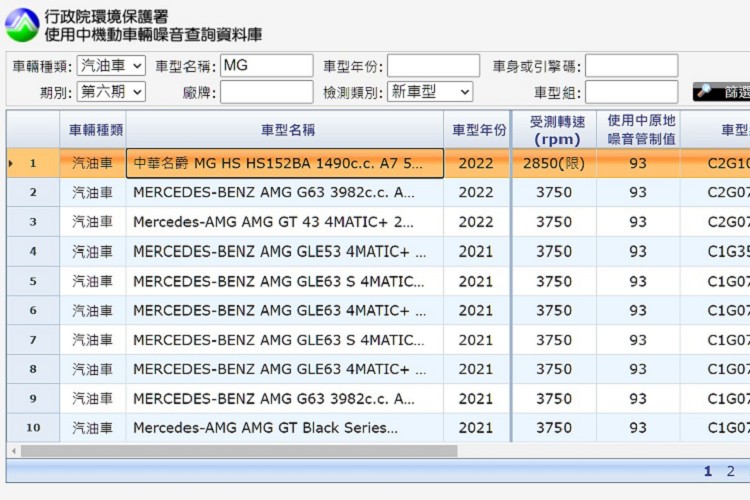This screenshot has width=750, height=500.
Task: Select the 中華名爵 MG HS row
Action: (284, 163)
